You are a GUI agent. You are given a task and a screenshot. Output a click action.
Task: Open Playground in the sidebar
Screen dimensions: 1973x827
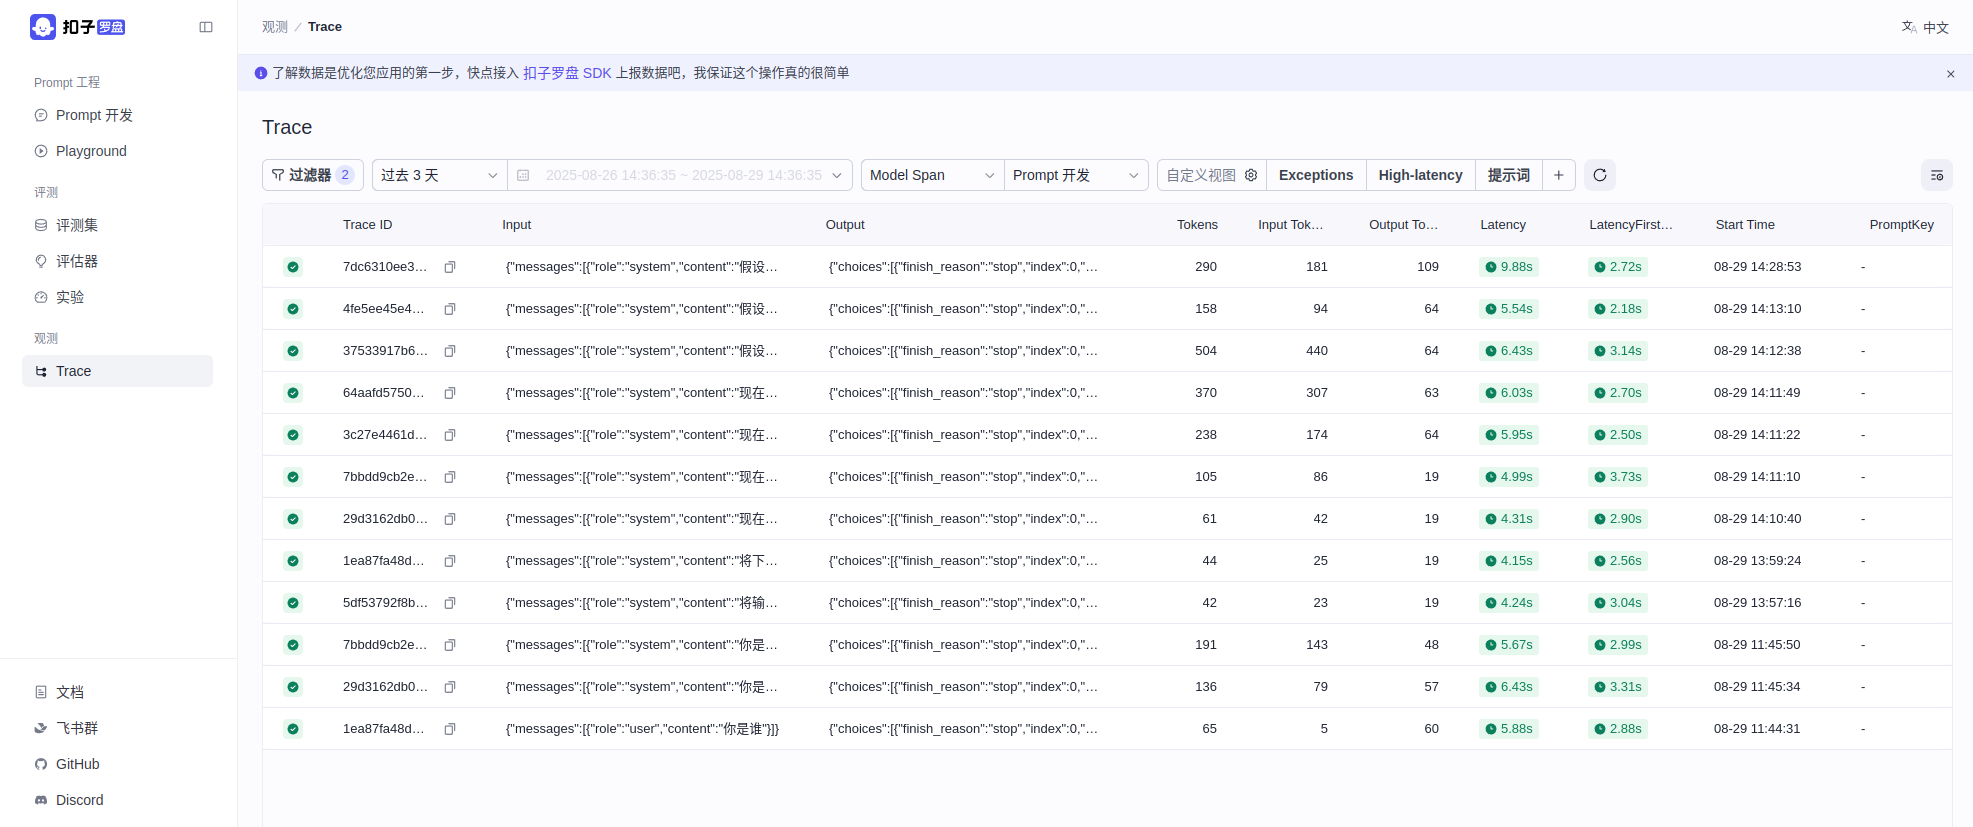(x=91, y=151)
